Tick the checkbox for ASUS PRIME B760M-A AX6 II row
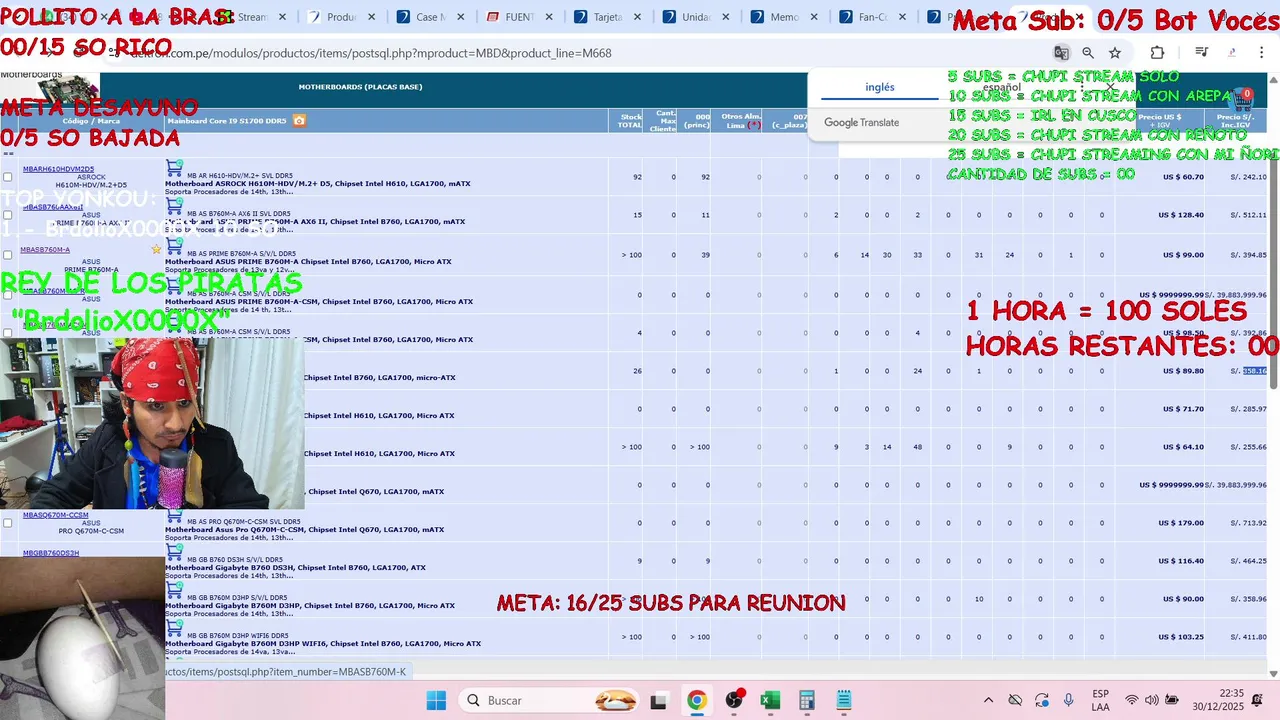Image resolution: width=1280 pixels, height=720 pixels. (x=8, y=215)
